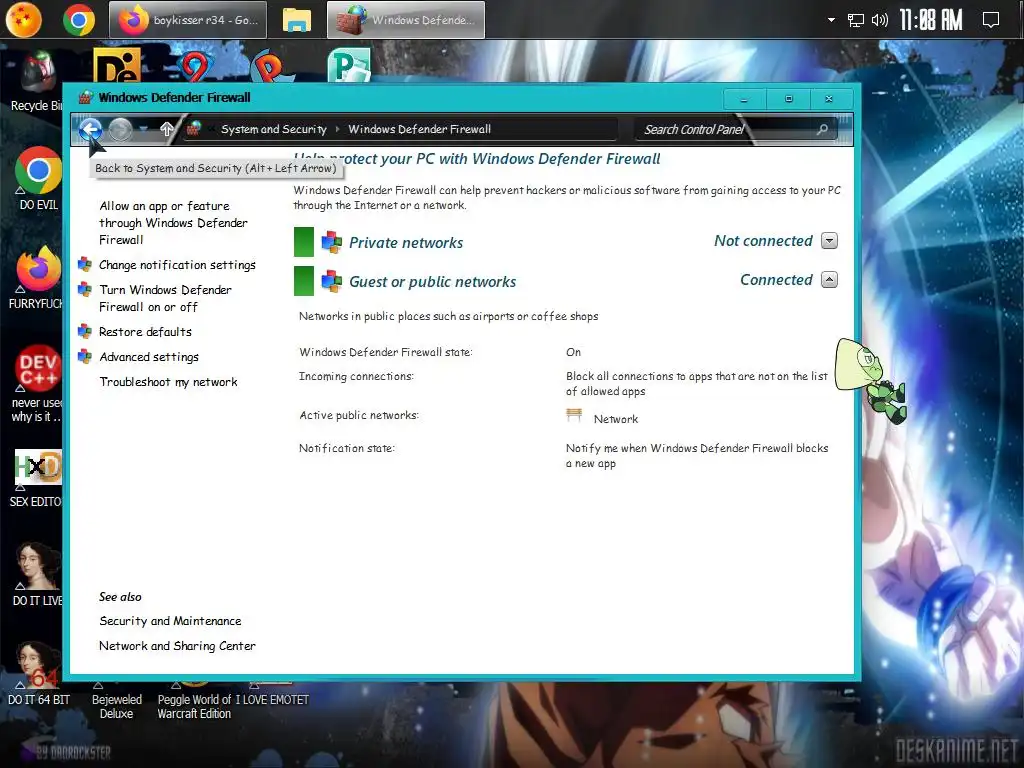Open the Dev C++ desktop shortcut

click(37, 383)
